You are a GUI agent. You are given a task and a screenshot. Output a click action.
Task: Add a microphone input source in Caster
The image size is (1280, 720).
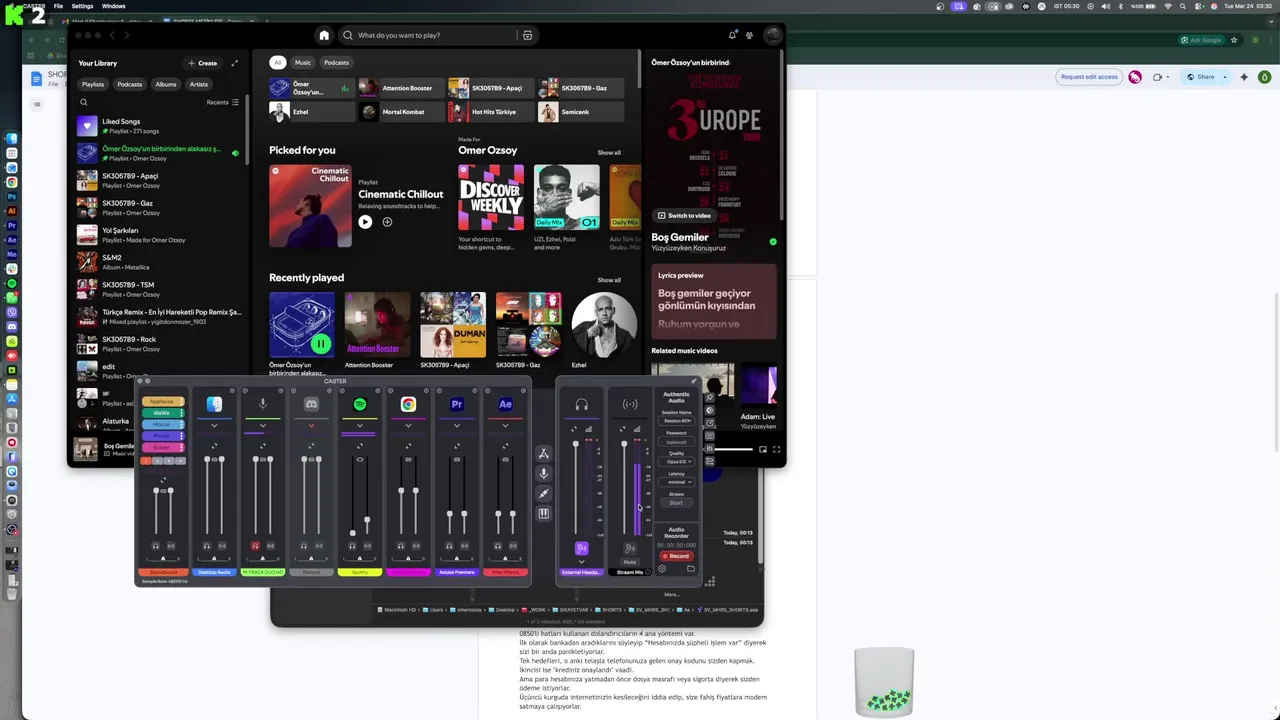[544, 474]
